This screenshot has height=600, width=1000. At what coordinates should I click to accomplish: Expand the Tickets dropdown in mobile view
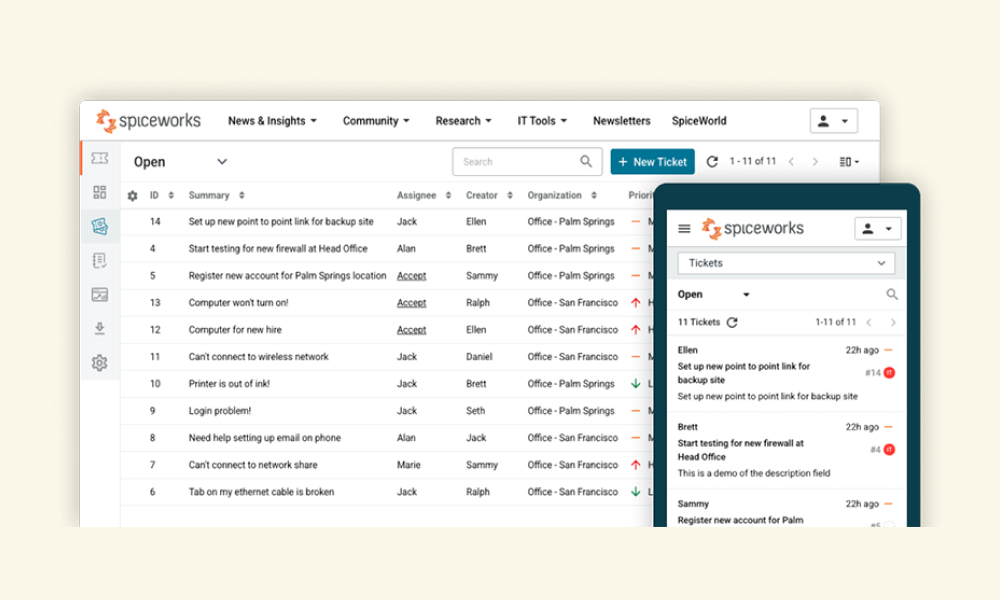[x=786, y=263]
